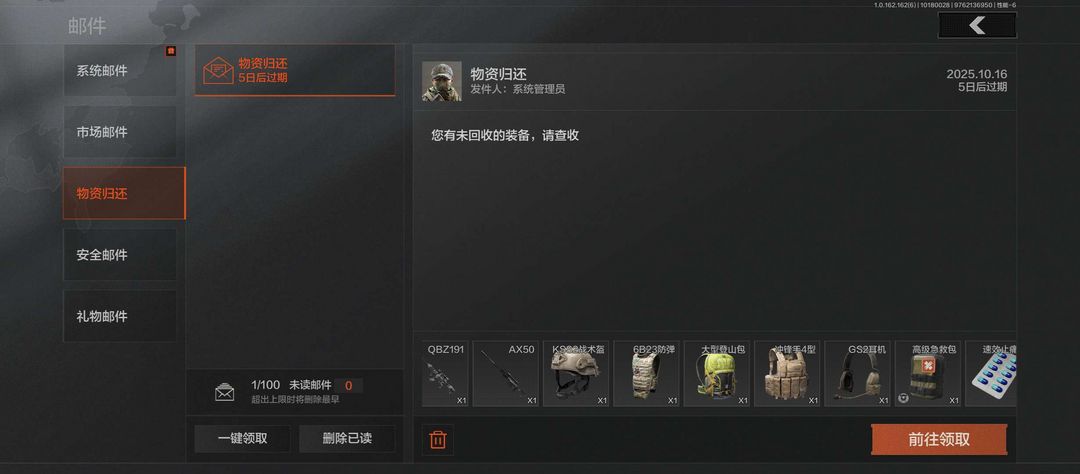Select the 物资归还 tab in sidebar
Viewport: 1080px width, 474px height.
coord(124,194)
